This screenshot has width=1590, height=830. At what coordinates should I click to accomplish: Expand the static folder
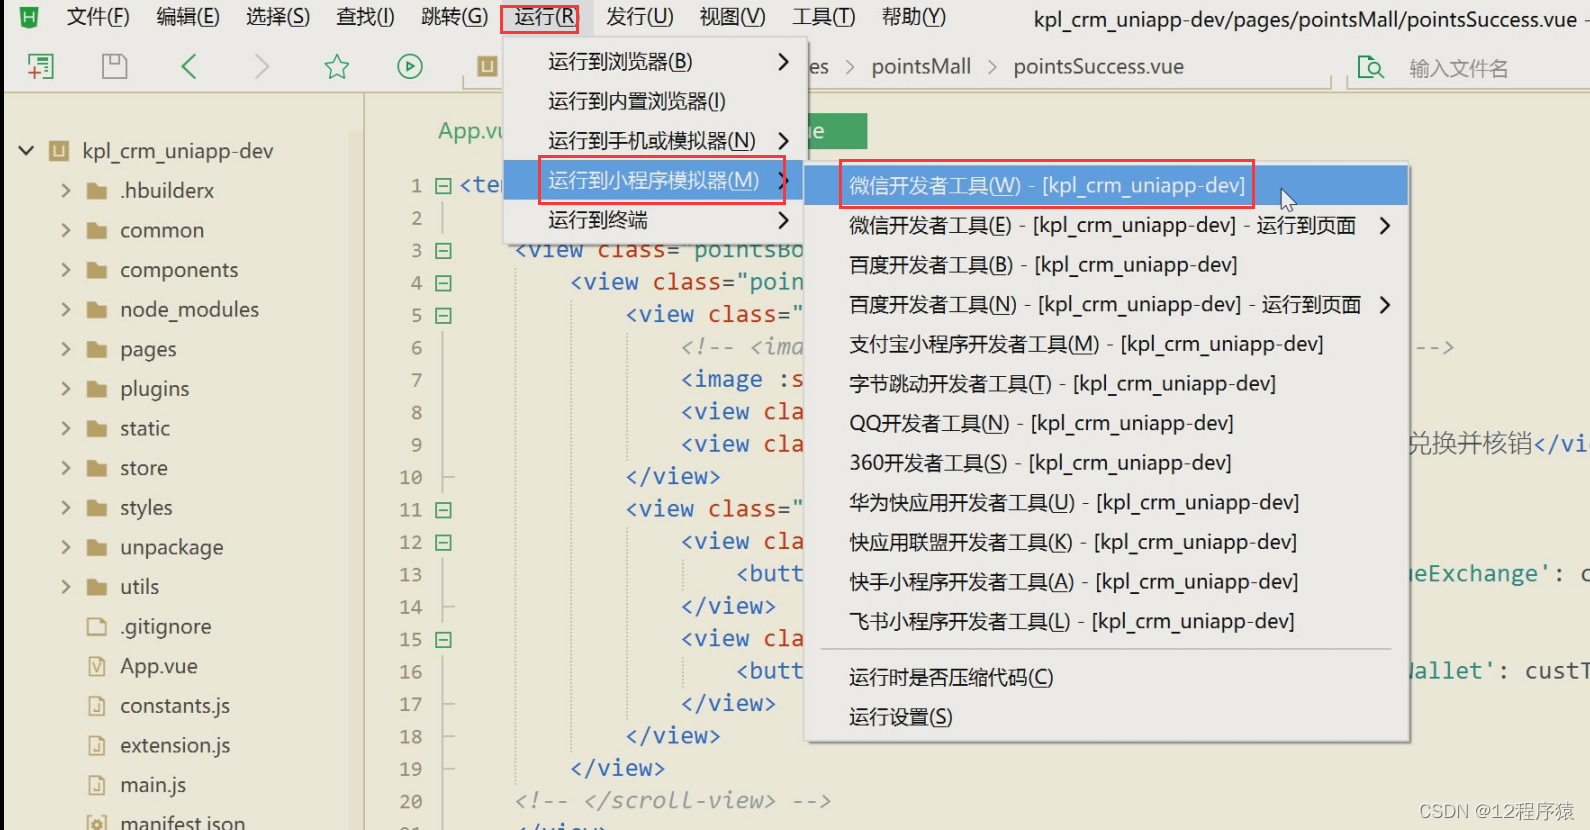pyautogui.click(x=66, y=428)
